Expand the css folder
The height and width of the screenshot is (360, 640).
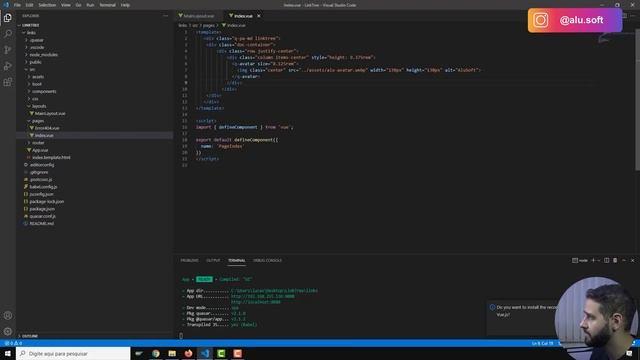[x=35, y=99]
